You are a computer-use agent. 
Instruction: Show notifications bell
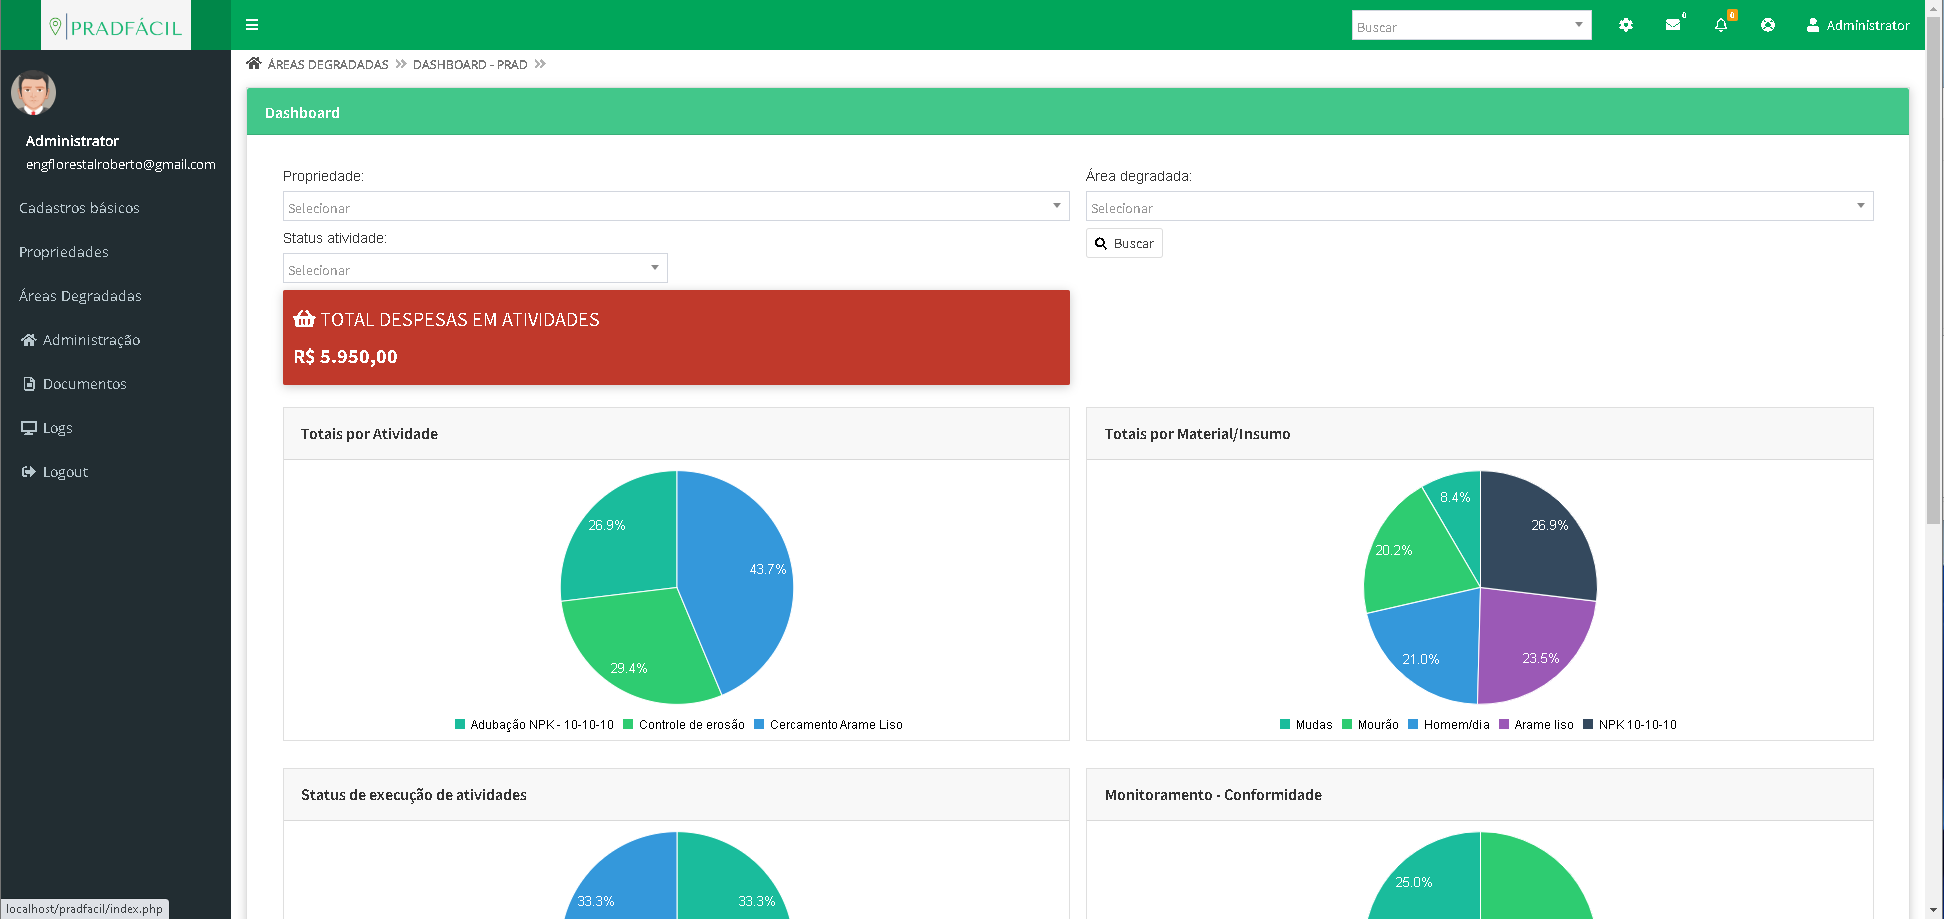[x=1720, y=25]
